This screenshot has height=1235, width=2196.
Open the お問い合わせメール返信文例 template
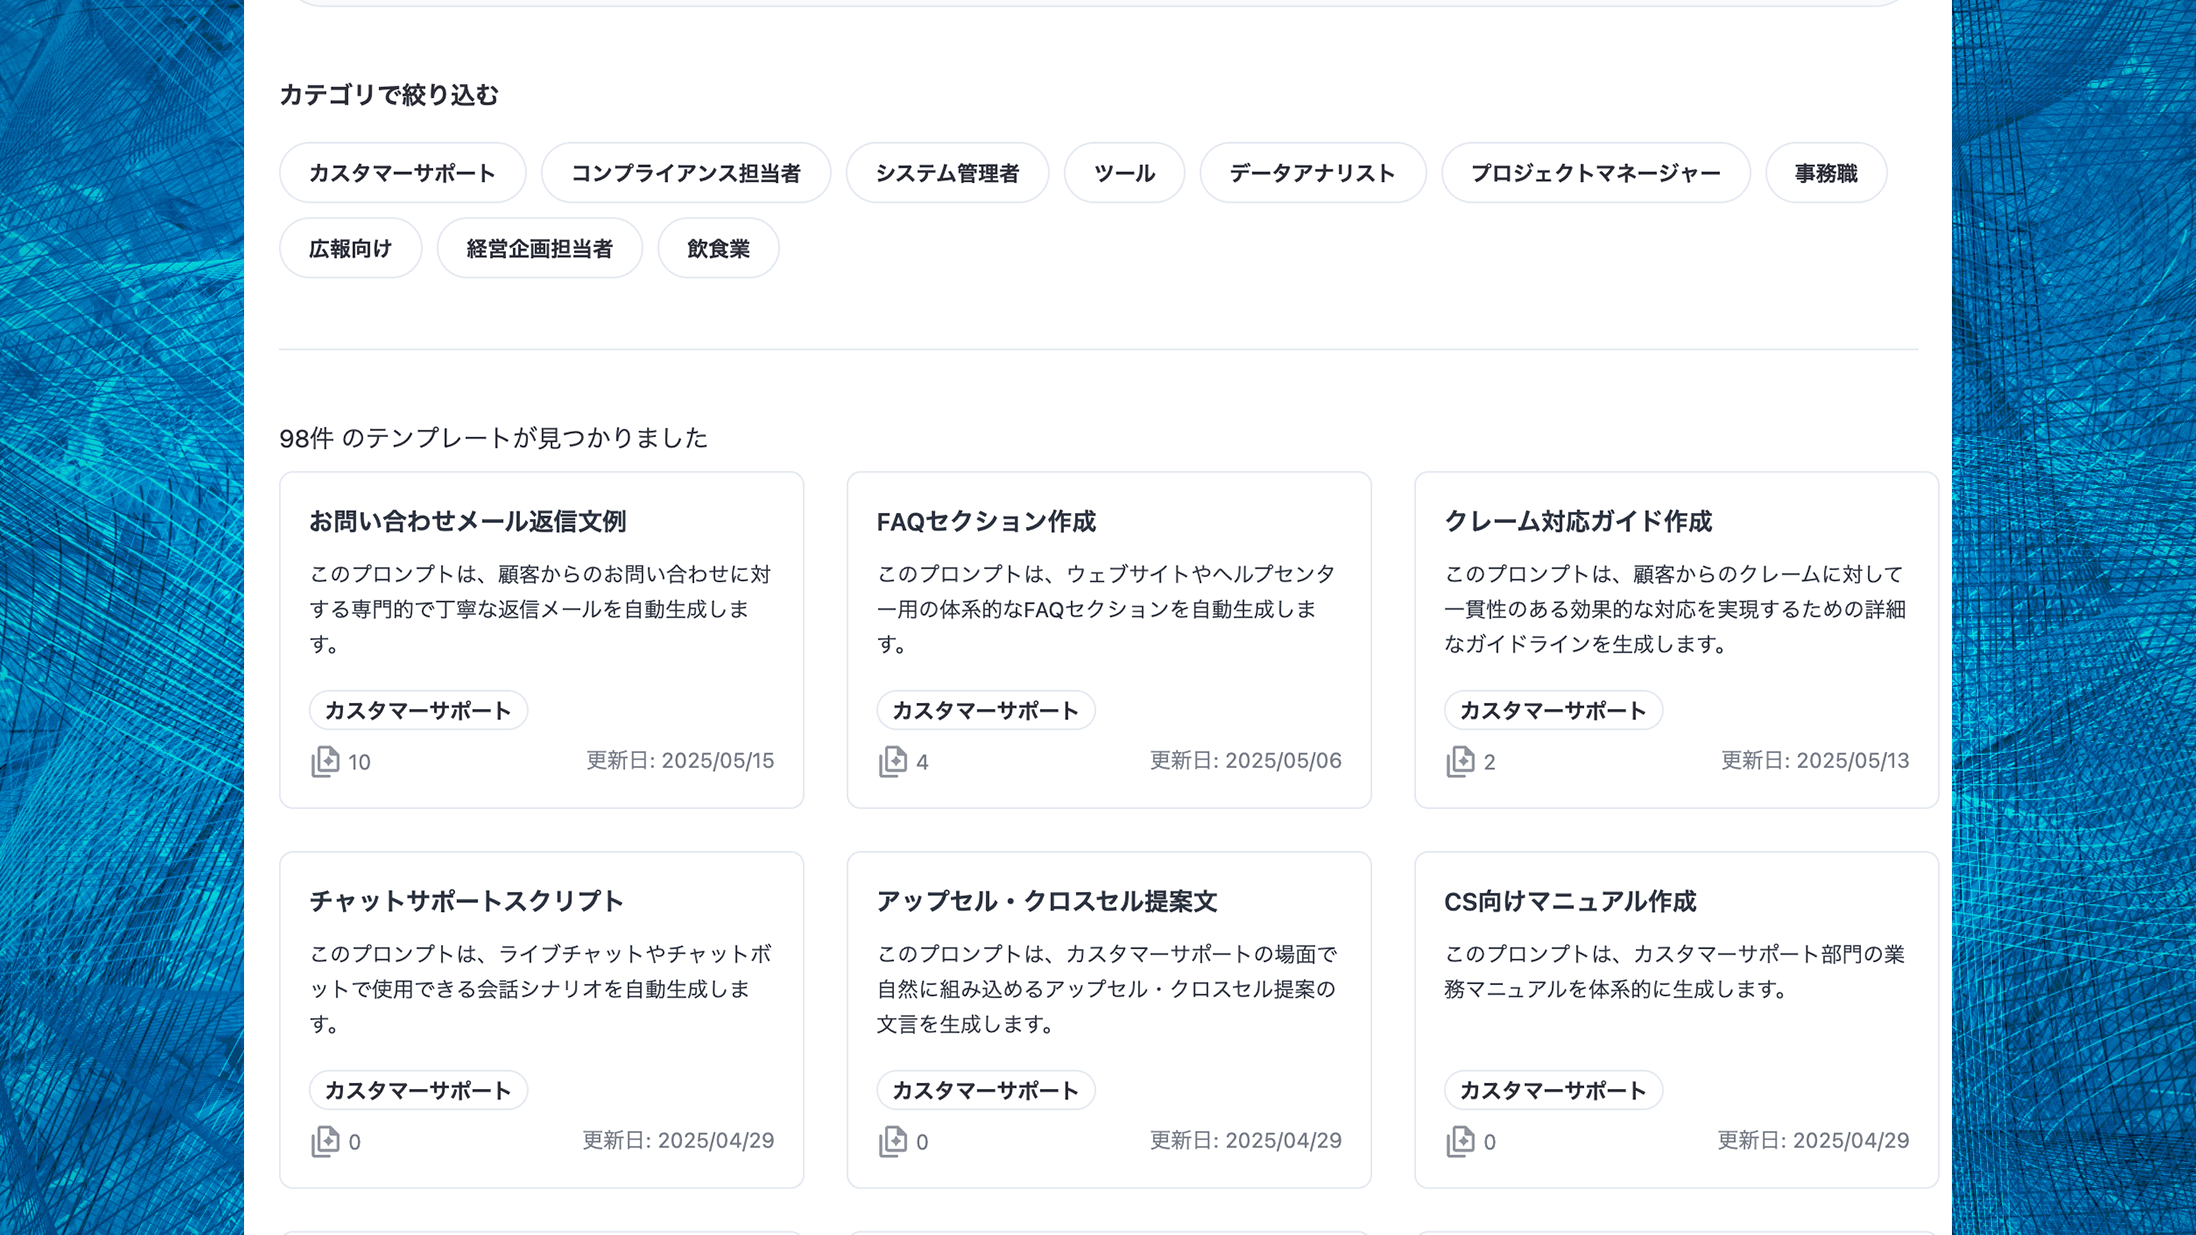coord(471,521)
